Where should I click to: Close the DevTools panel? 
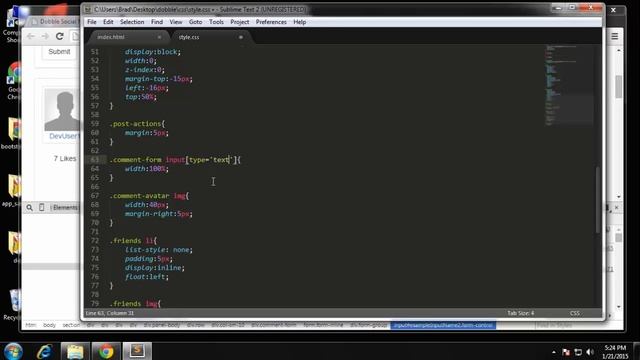pyautogui.click(x=616, y=208)
